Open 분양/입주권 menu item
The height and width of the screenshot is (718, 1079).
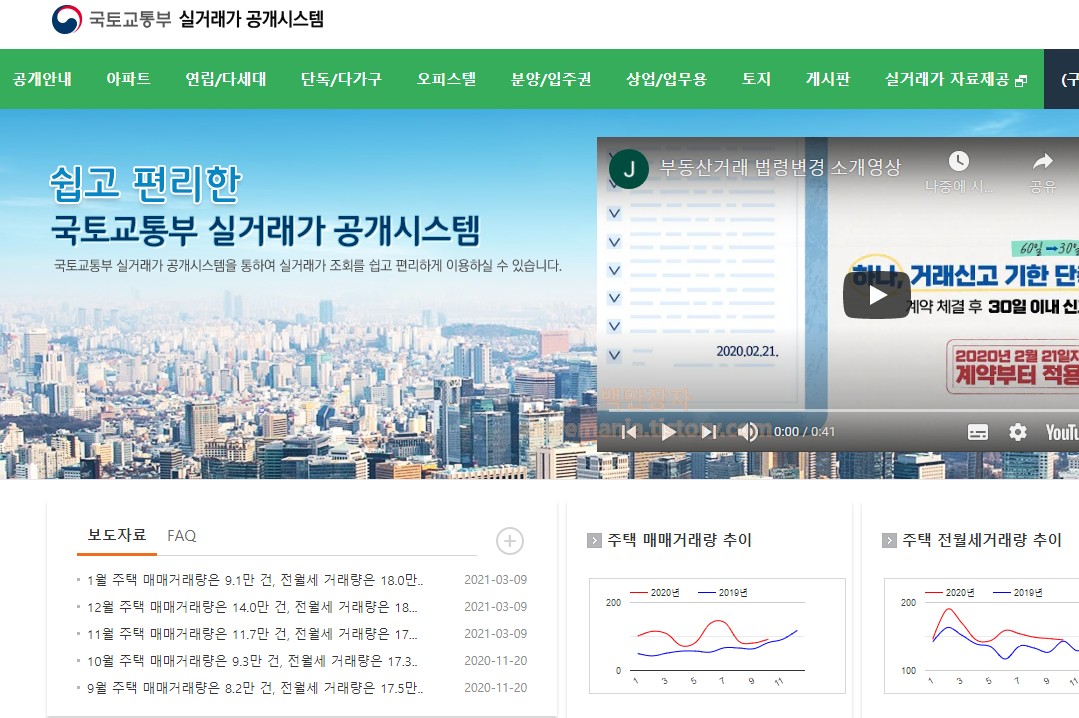(x=551, y=79)
